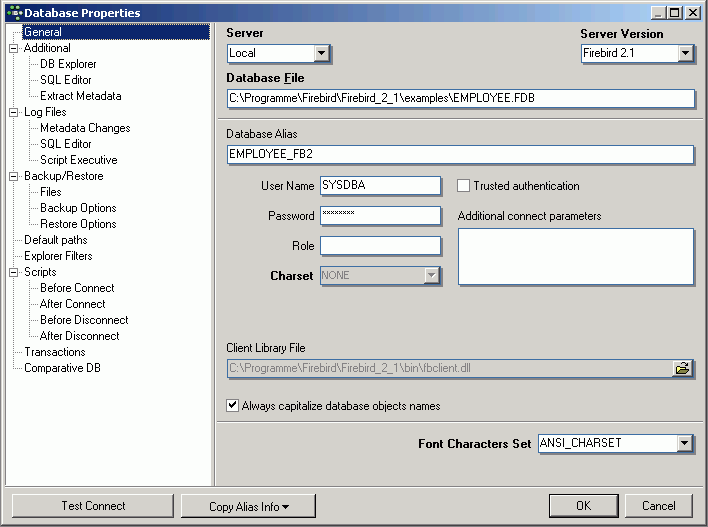
Task: Open the Copy Alias Info menu button
Action: click(248, 506)
